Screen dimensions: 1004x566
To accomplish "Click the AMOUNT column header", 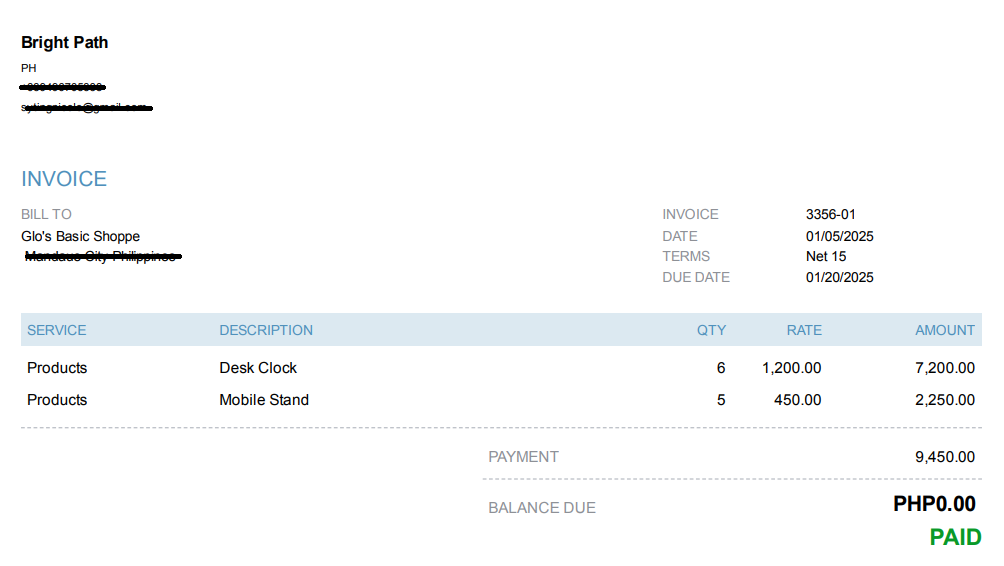I will point(944,330).
